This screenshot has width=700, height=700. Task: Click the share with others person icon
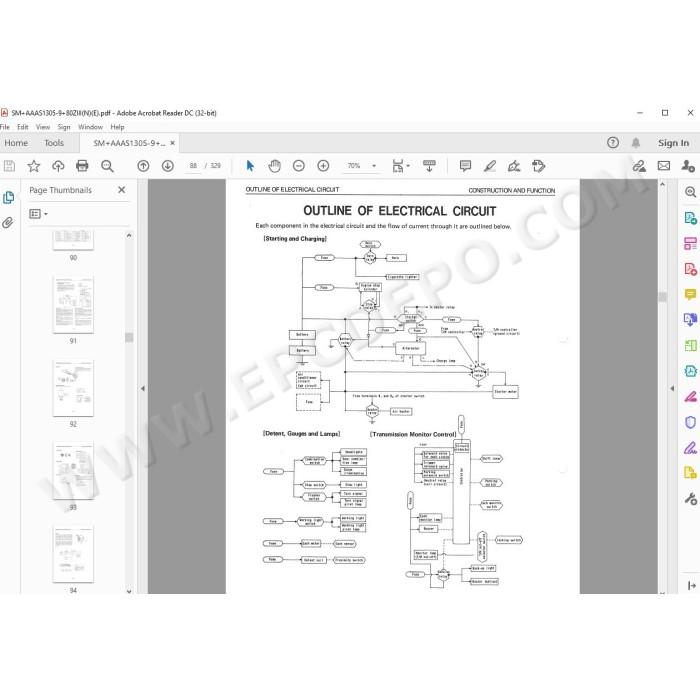(x=688, y=166)
